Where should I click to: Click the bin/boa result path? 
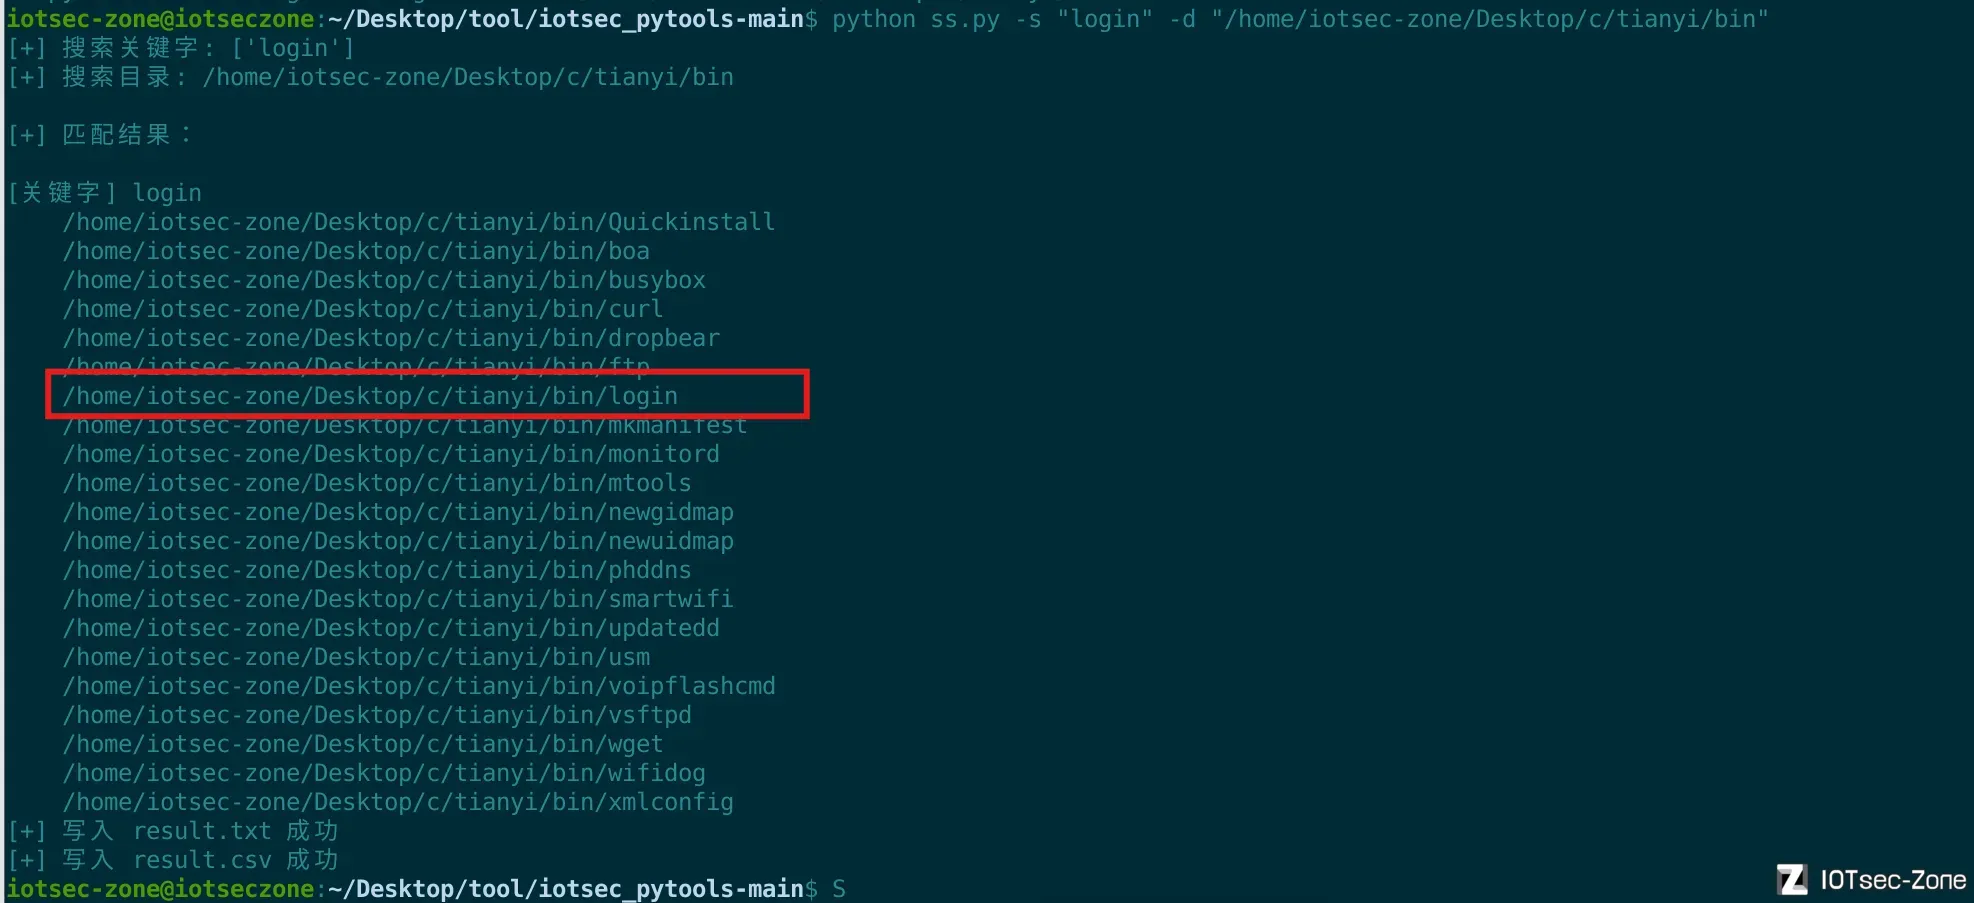click(x=356, y=251)
